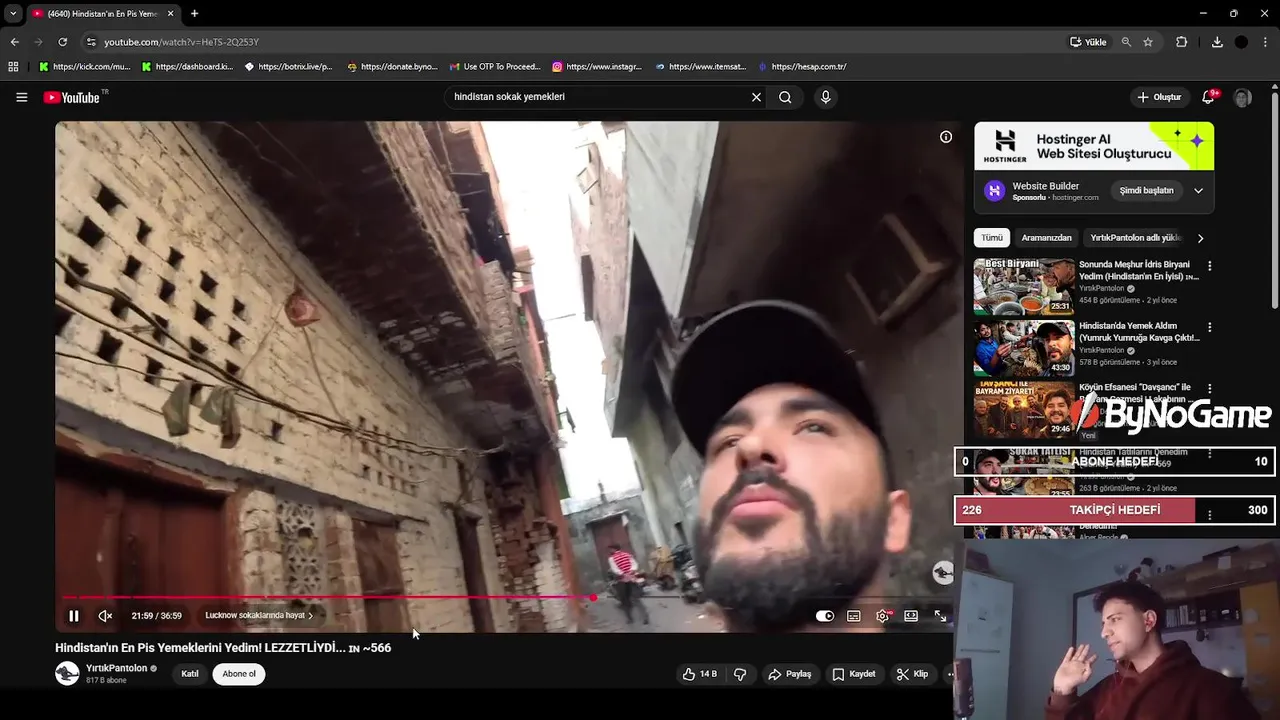Dislike the video with thumbs down
Screen dimensions: 1280x720
(740, 674)
